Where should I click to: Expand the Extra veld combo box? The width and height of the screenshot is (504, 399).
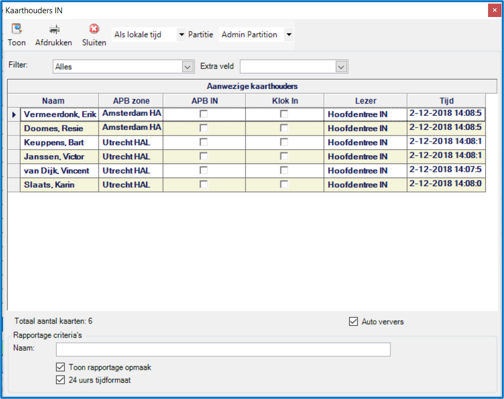point(341,67)
